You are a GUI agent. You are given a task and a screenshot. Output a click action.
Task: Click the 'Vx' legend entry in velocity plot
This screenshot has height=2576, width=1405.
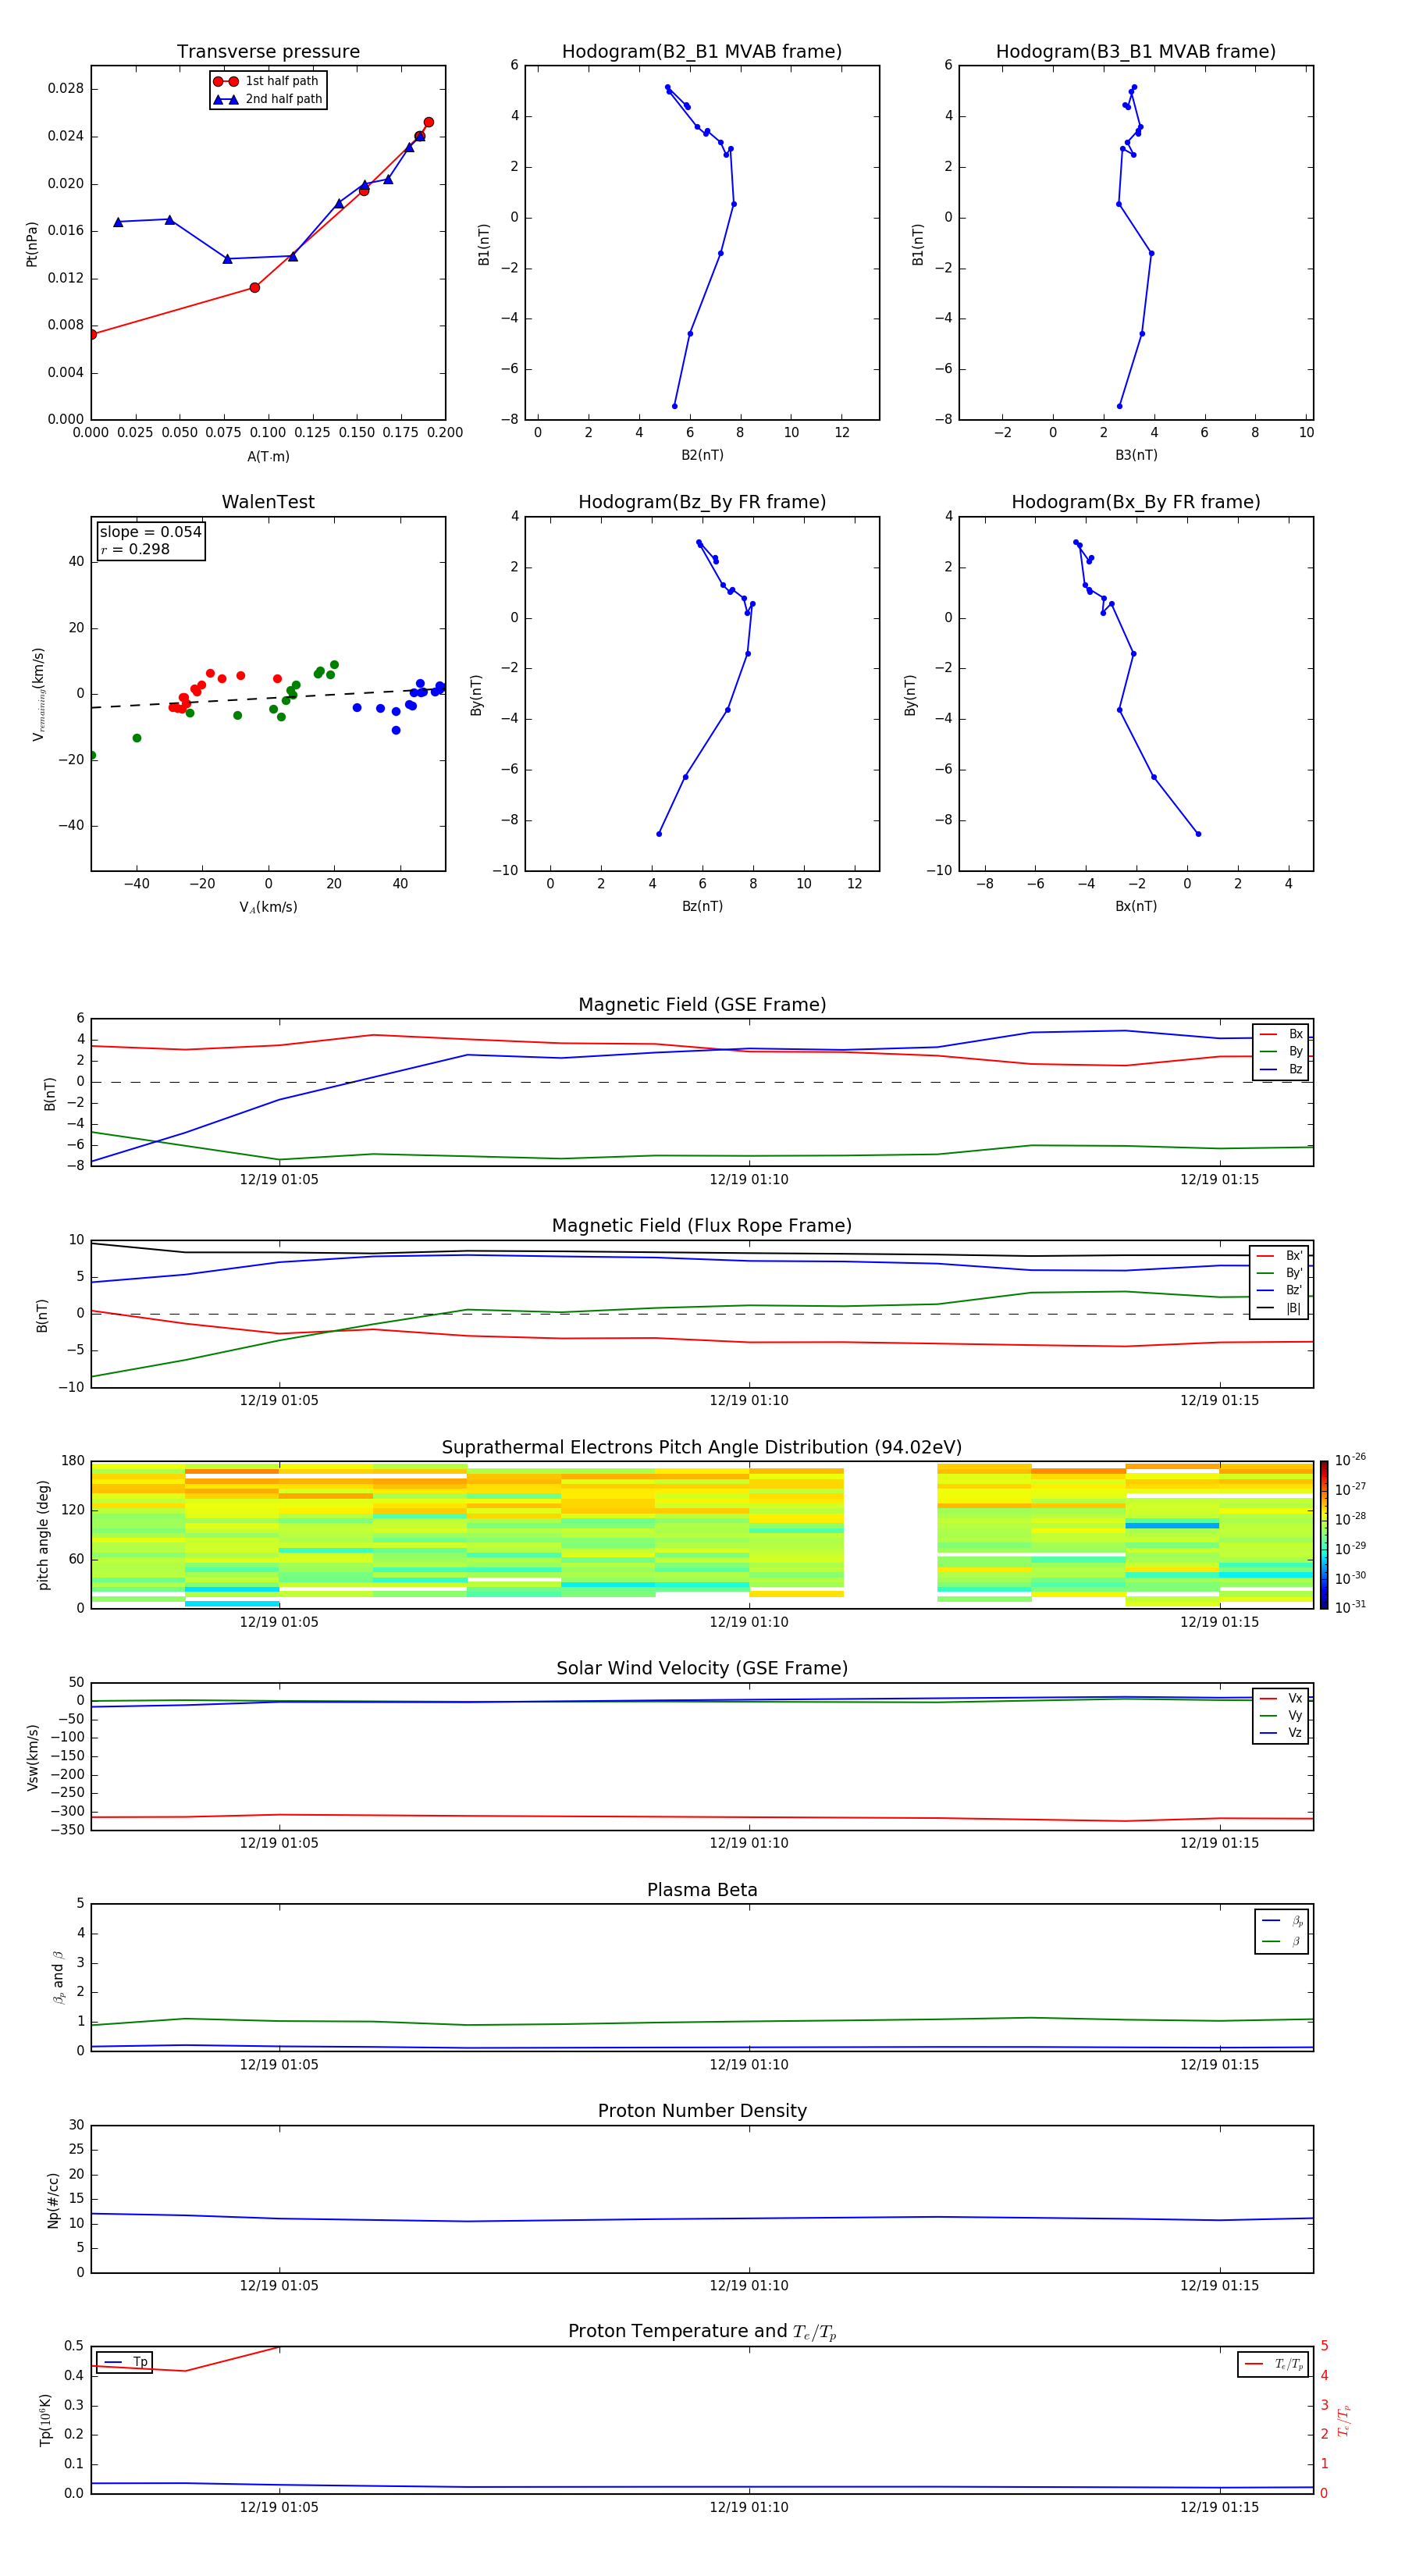[1281, 1698]
